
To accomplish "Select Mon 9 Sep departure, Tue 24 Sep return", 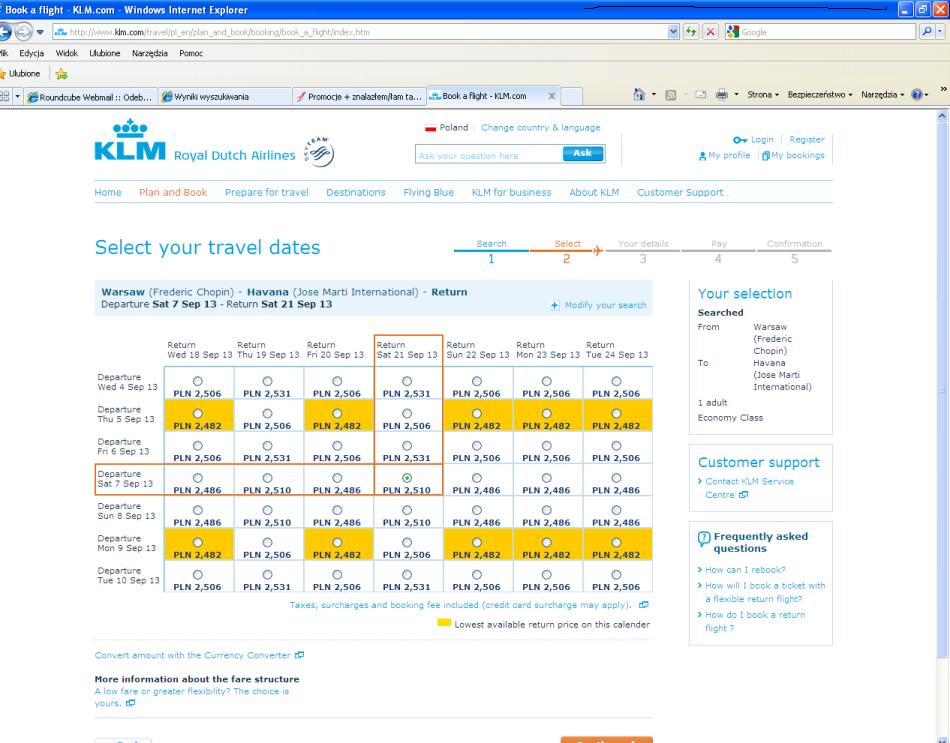I will point(616,542).
